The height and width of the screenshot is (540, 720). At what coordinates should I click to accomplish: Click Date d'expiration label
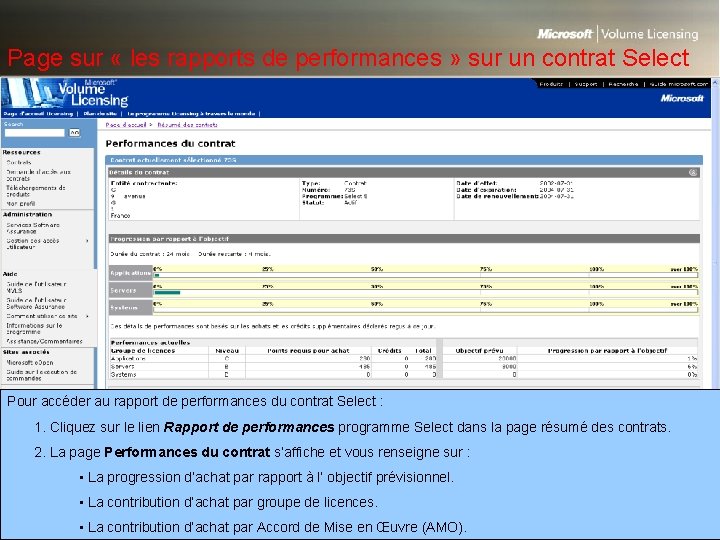[x=486, y=190]
